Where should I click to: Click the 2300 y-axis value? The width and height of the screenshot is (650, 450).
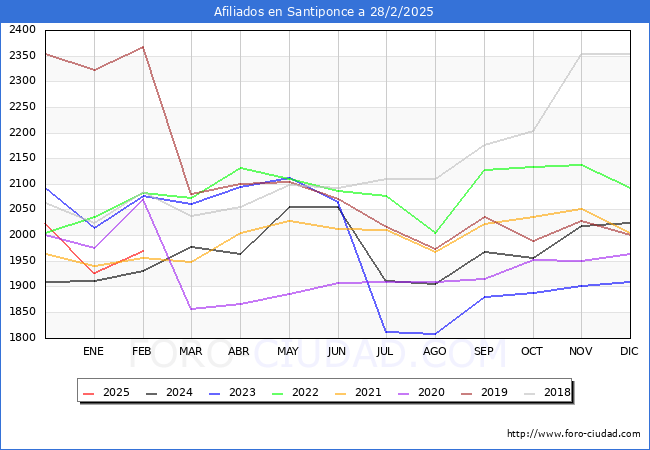click(x=22, y=81)
